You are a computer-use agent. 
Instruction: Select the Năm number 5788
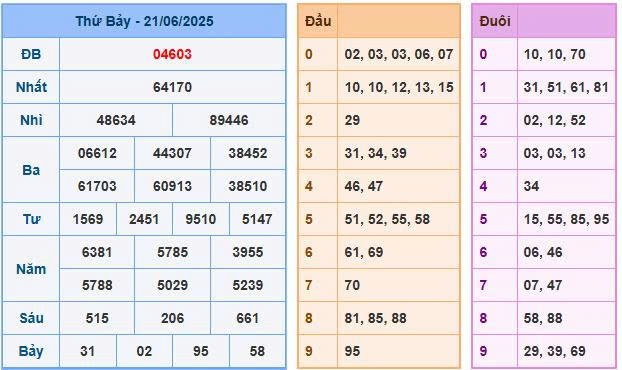(97, 285)
